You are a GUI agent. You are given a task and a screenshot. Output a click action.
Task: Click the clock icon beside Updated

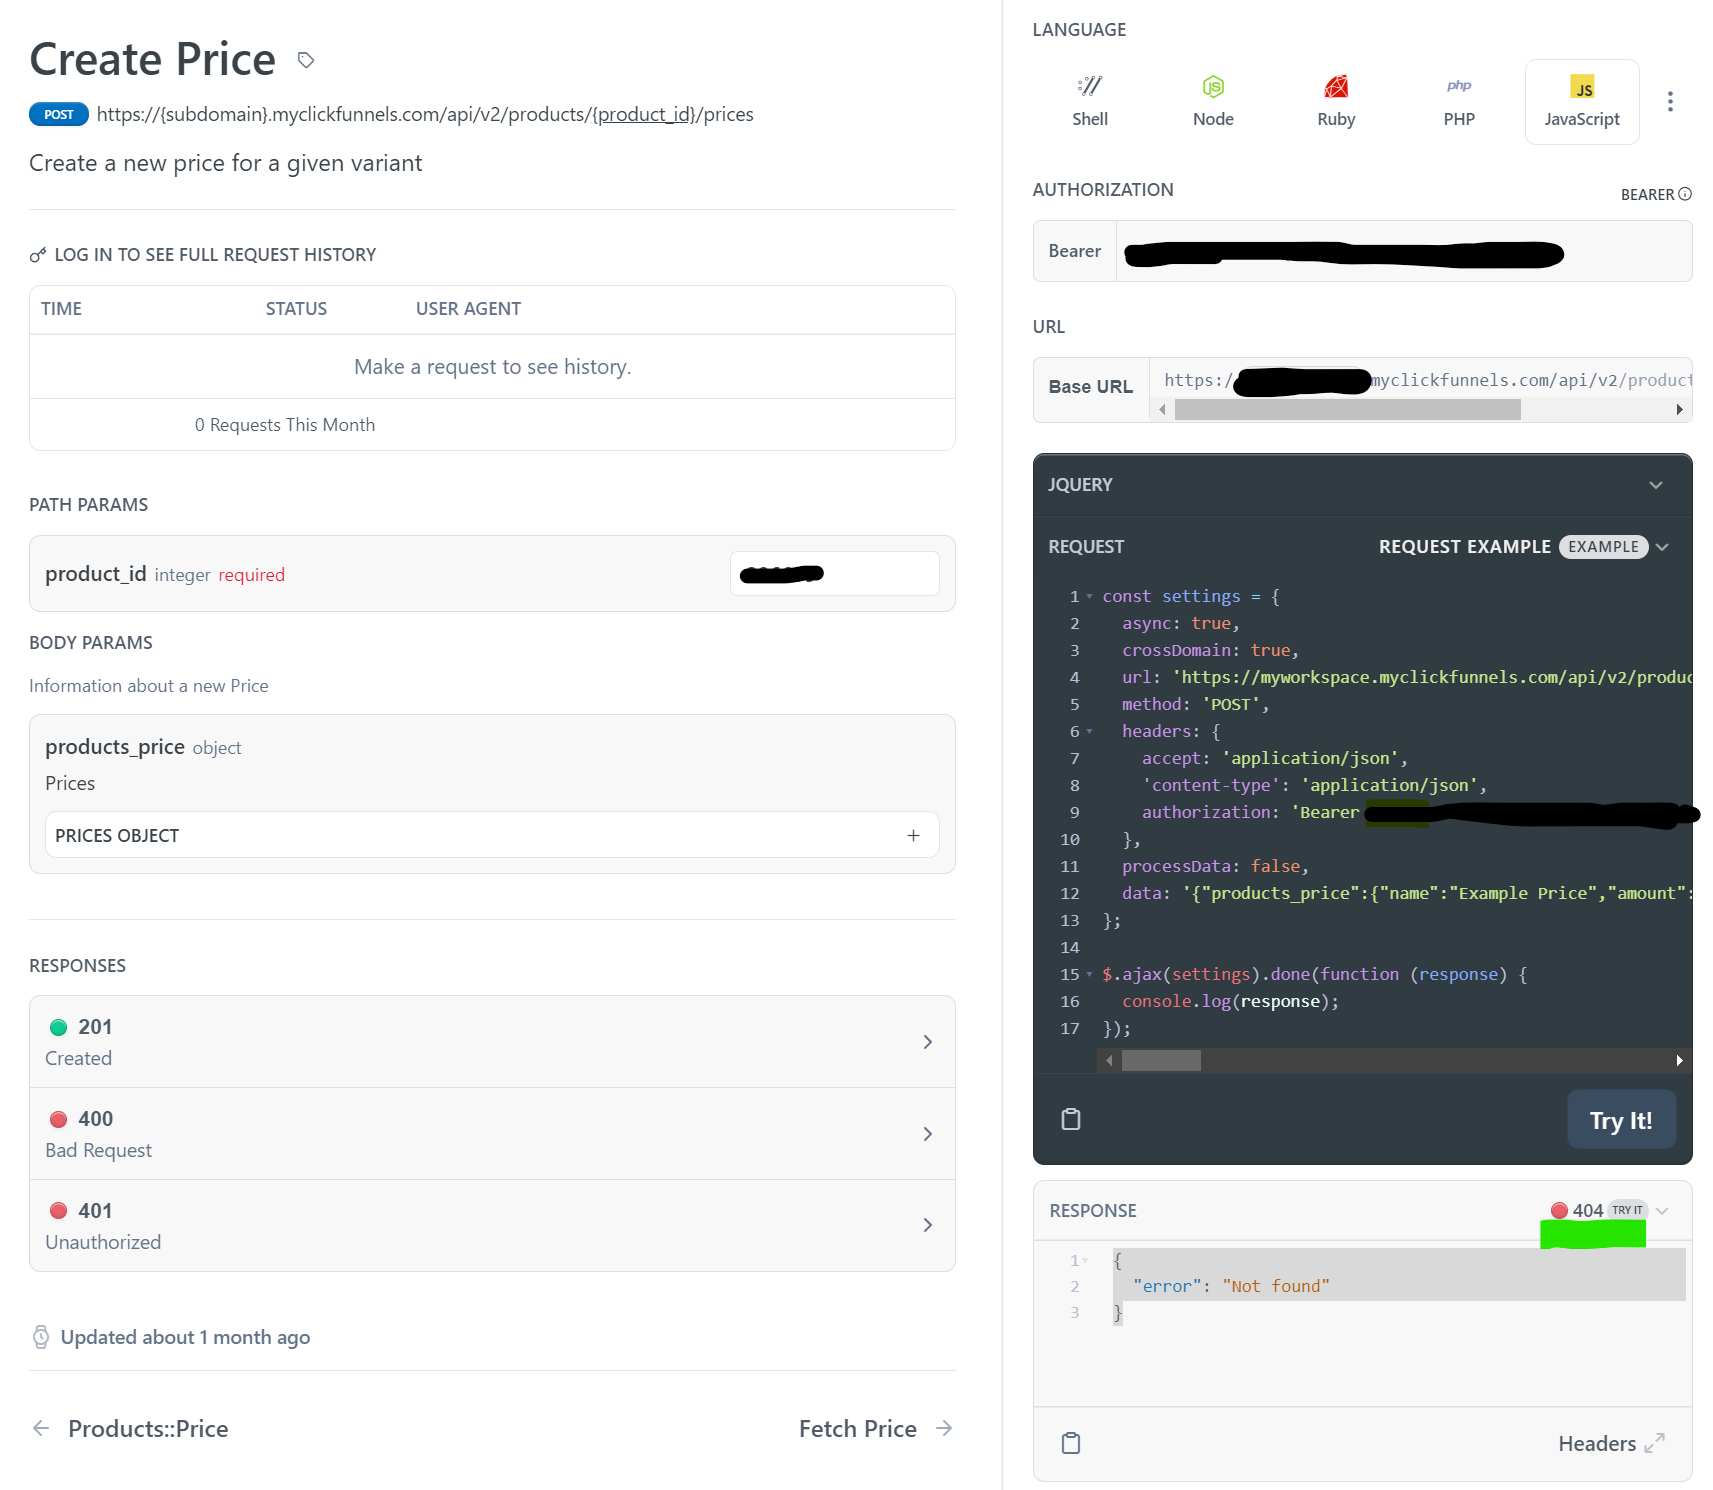41,1337
